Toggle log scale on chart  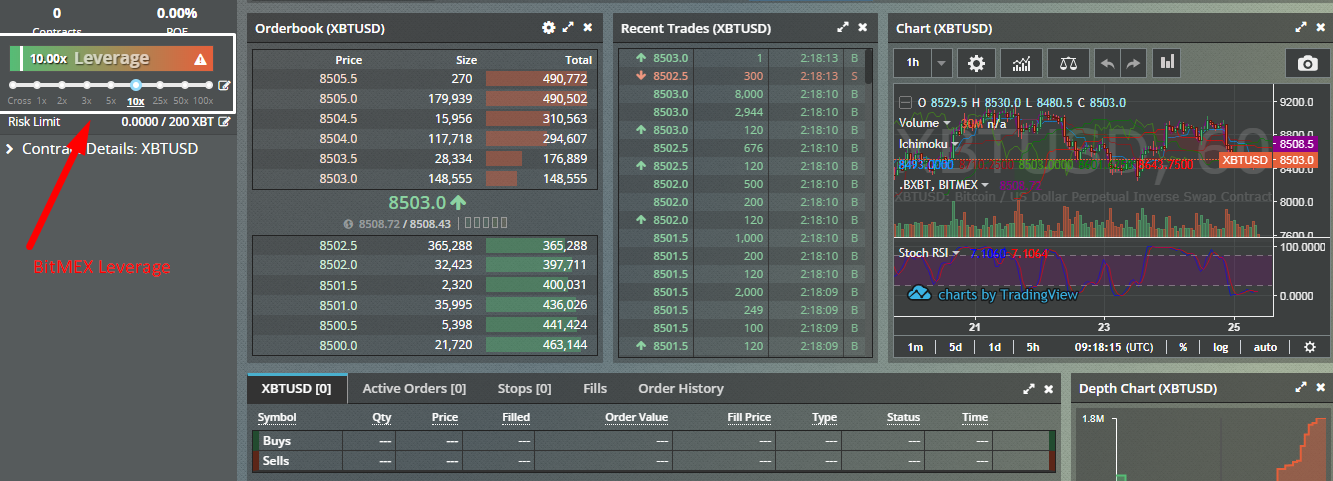[1221, 347]
